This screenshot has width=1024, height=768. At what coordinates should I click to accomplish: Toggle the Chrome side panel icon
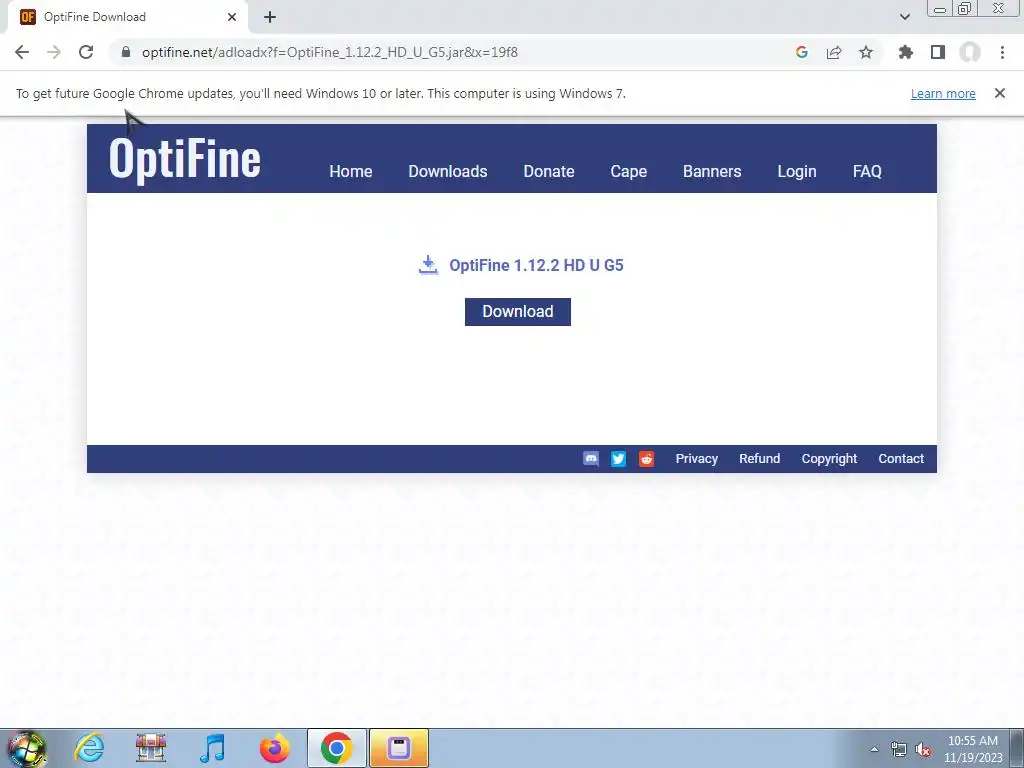pos(938,52)
